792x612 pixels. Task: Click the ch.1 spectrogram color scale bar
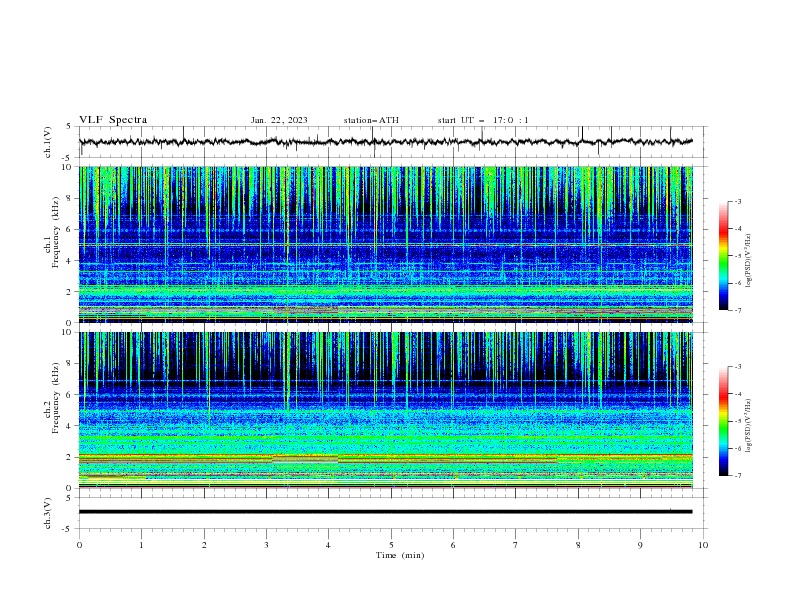pyautogui.click(x=723, y=256)
